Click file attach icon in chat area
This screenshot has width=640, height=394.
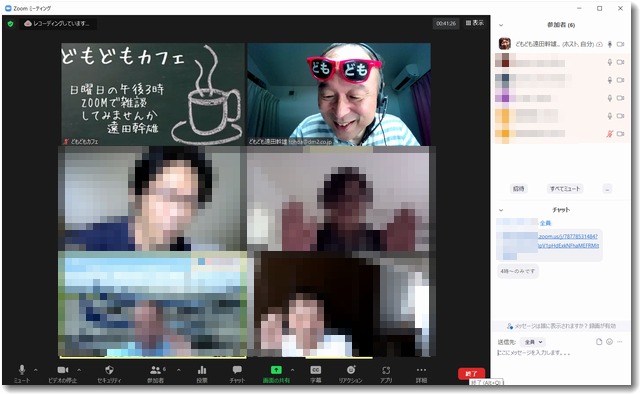point(599,342)
